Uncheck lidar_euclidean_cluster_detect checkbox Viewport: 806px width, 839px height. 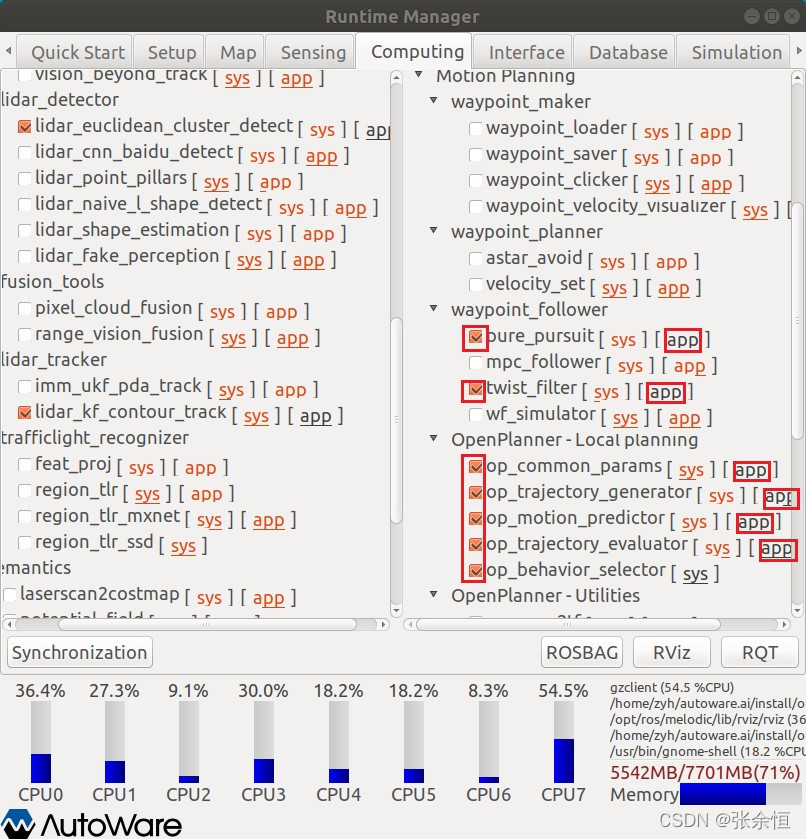point(25,127)
